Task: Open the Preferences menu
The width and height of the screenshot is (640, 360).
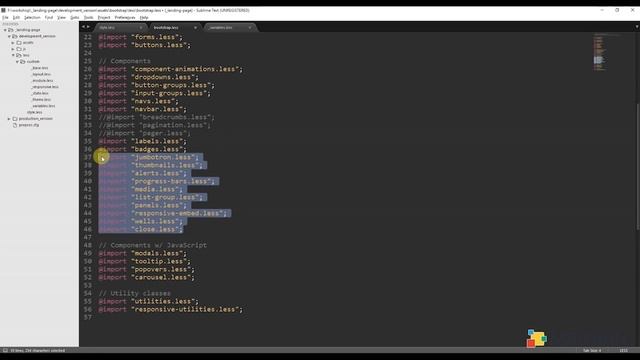Action: tap(125, 18)
